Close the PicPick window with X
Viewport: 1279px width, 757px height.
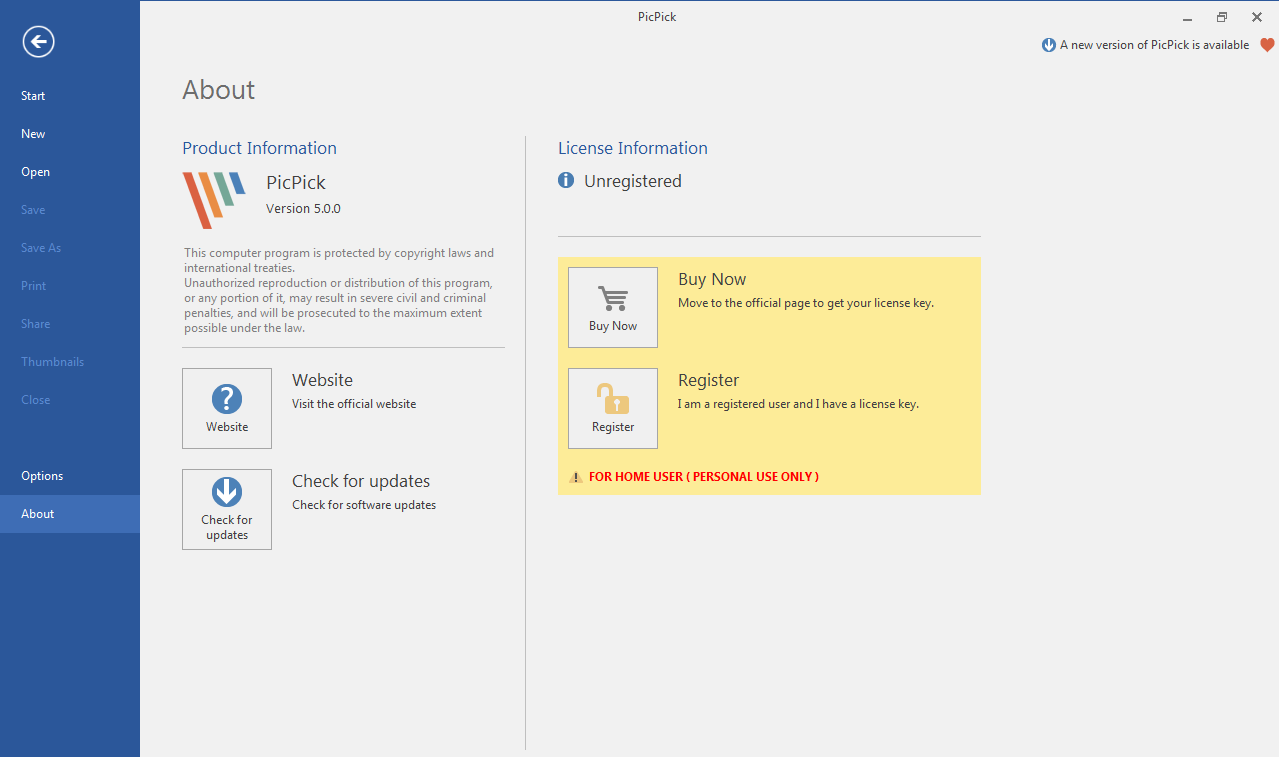(1257, 17)
